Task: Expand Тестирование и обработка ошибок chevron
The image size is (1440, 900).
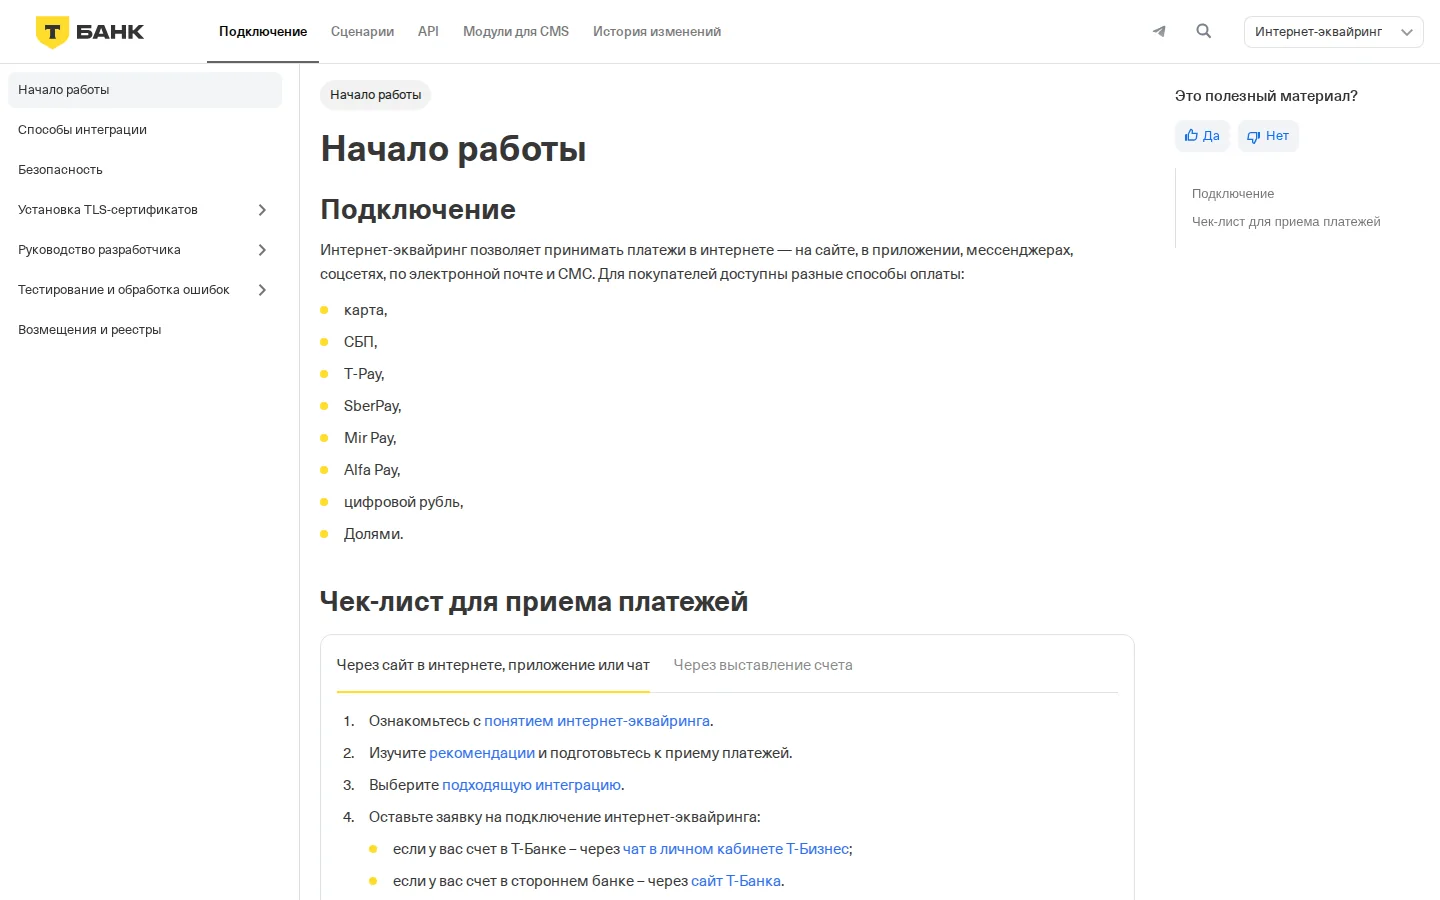Action: click(262, 290)
